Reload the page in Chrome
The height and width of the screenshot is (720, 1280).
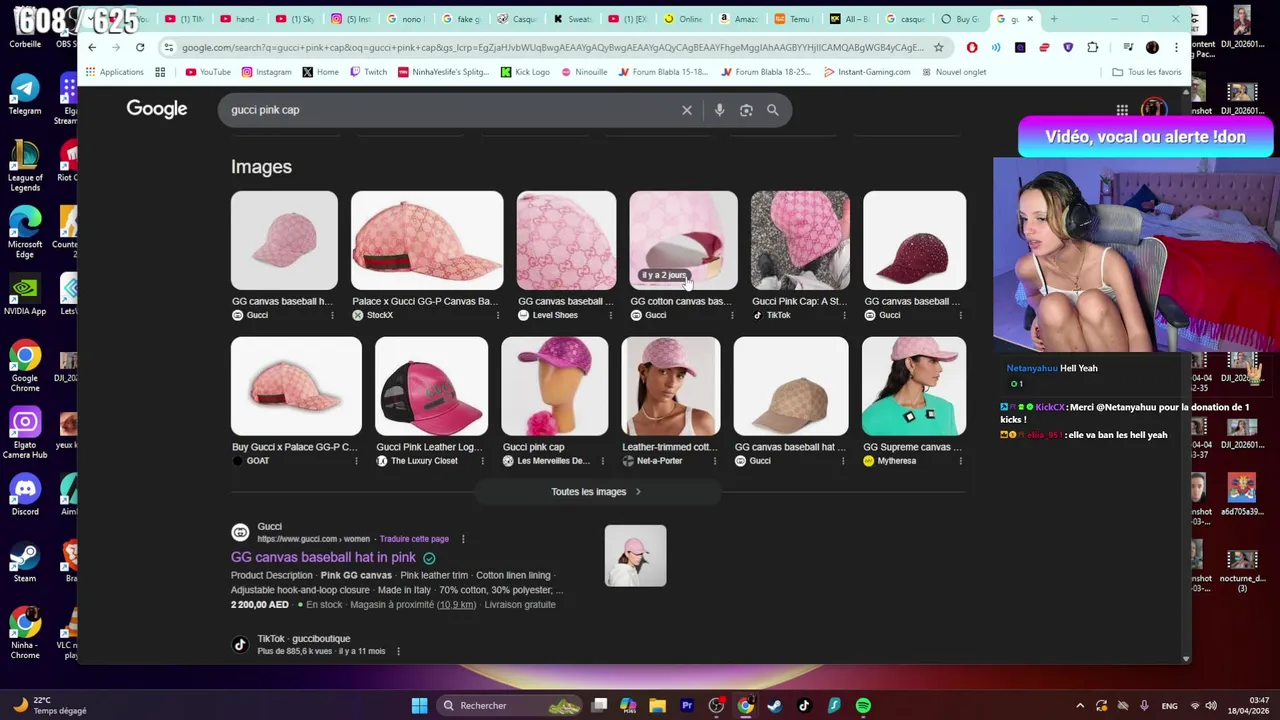tap(140, 47)
